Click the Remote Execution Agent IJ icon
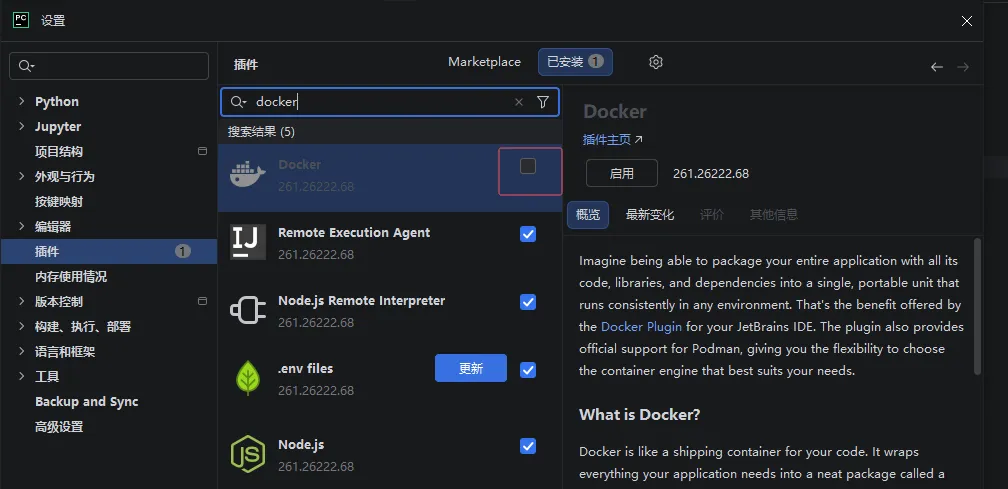 click(248, 242)
